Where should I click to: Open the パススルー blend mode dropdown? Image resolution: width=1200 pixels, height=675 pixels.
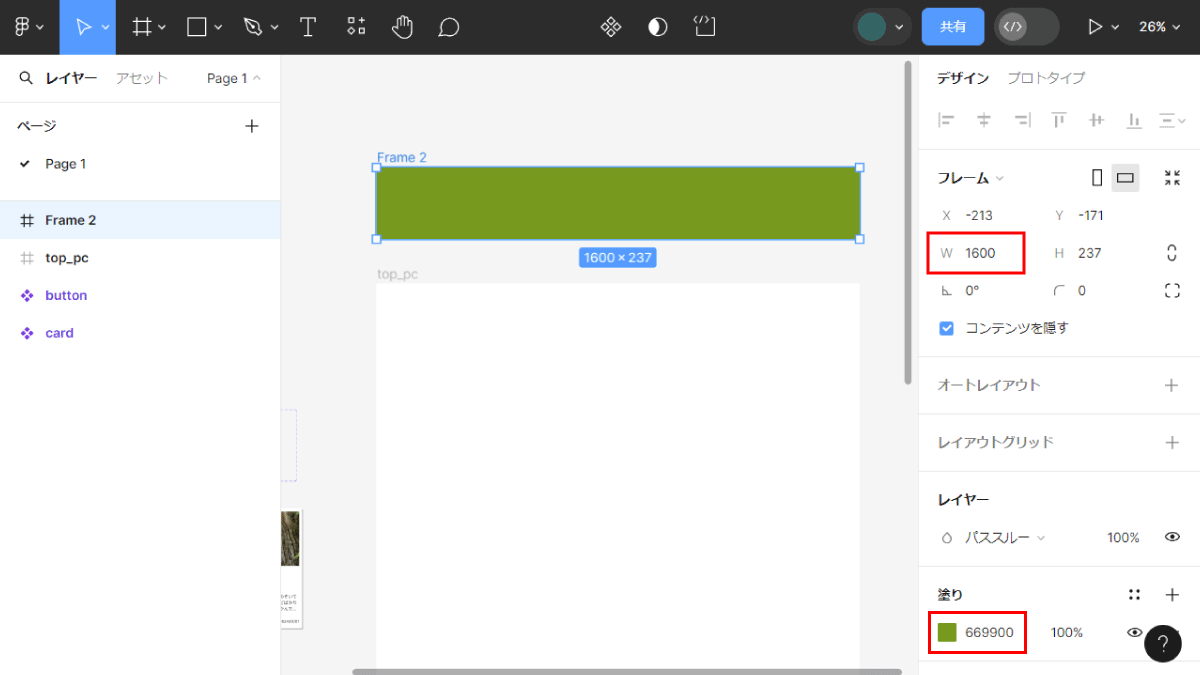click(1004, 538)
